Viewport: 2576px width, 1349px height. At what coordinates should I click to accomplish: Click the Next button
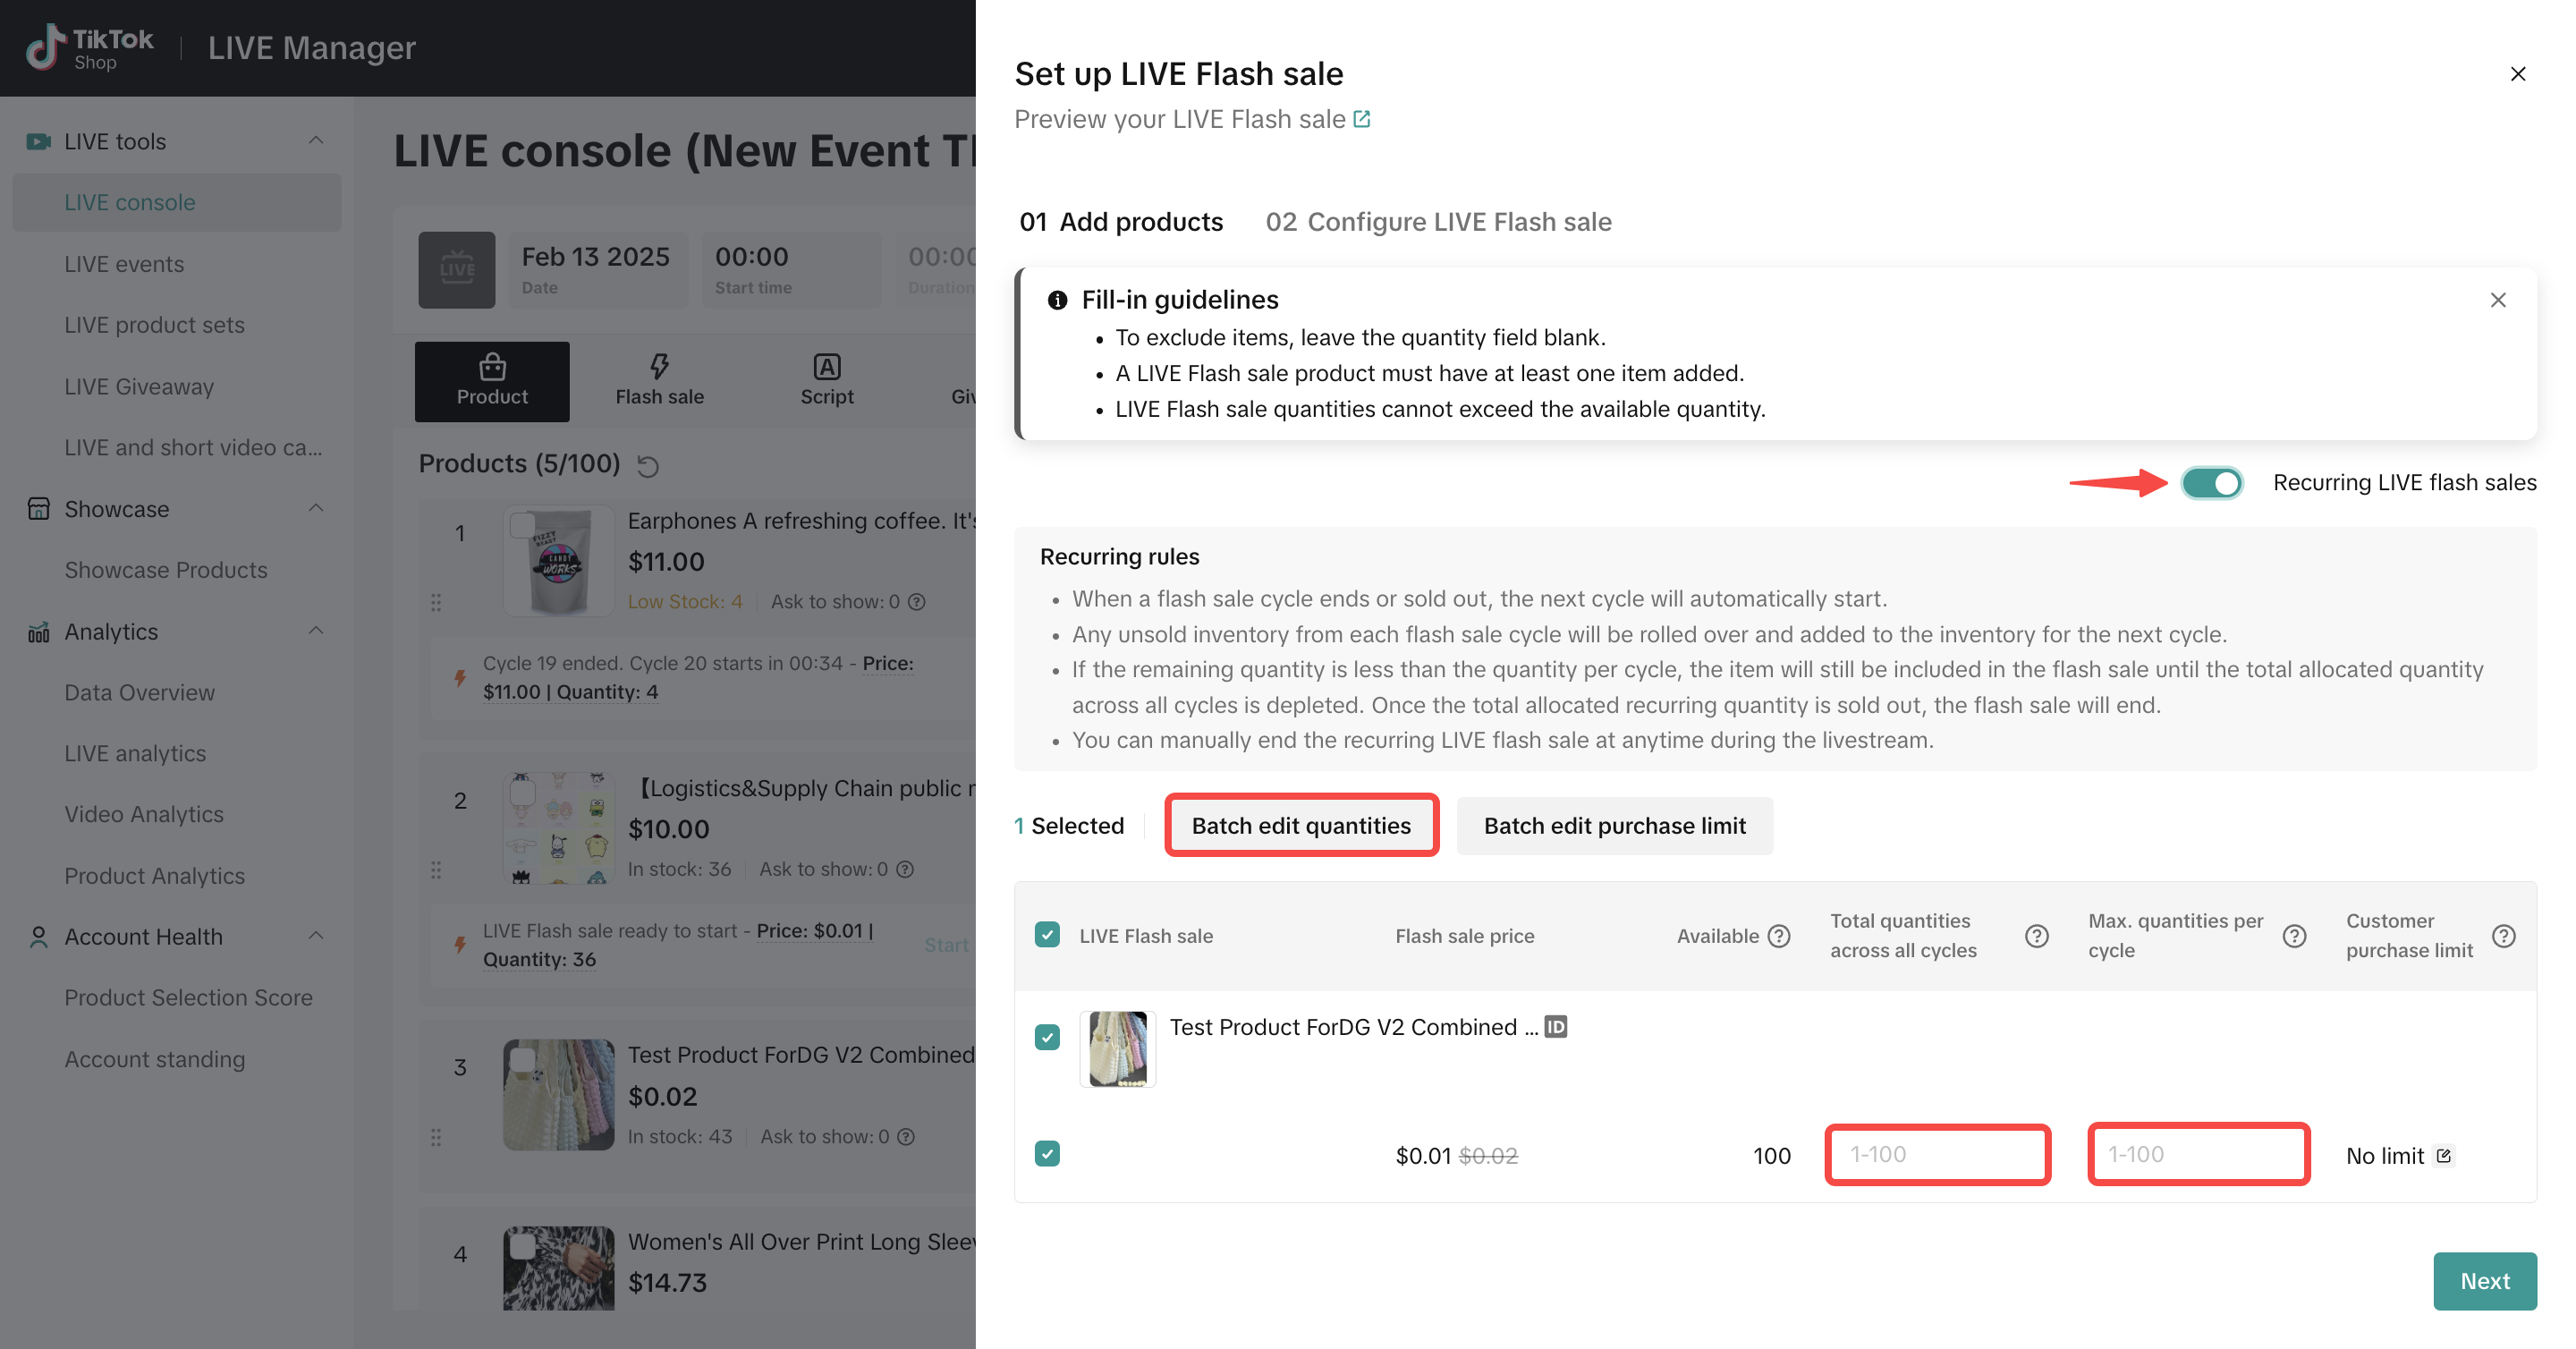coord(2484,1281)
